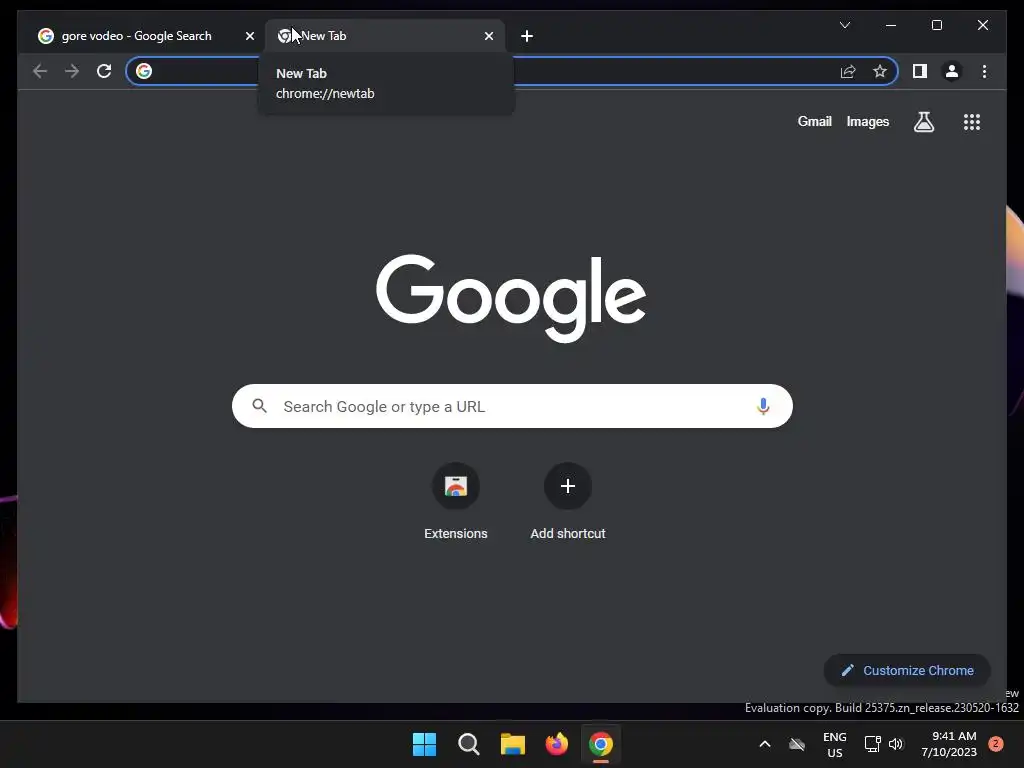
Task: Open the notifications badge showing 2
Action: pos(995,744)
